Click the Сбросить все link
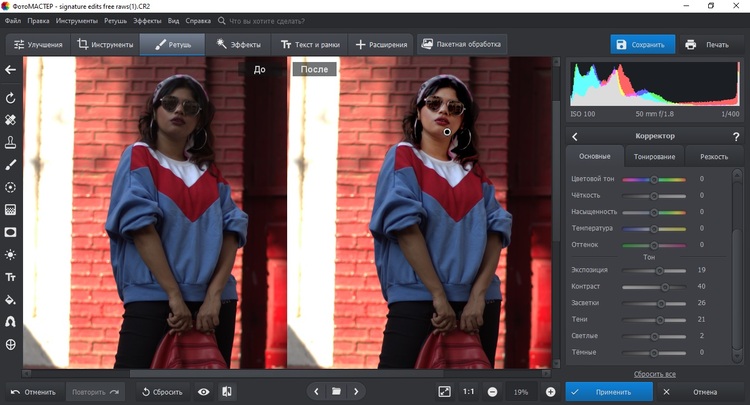 pyautogui.click(x=655, y=373)
